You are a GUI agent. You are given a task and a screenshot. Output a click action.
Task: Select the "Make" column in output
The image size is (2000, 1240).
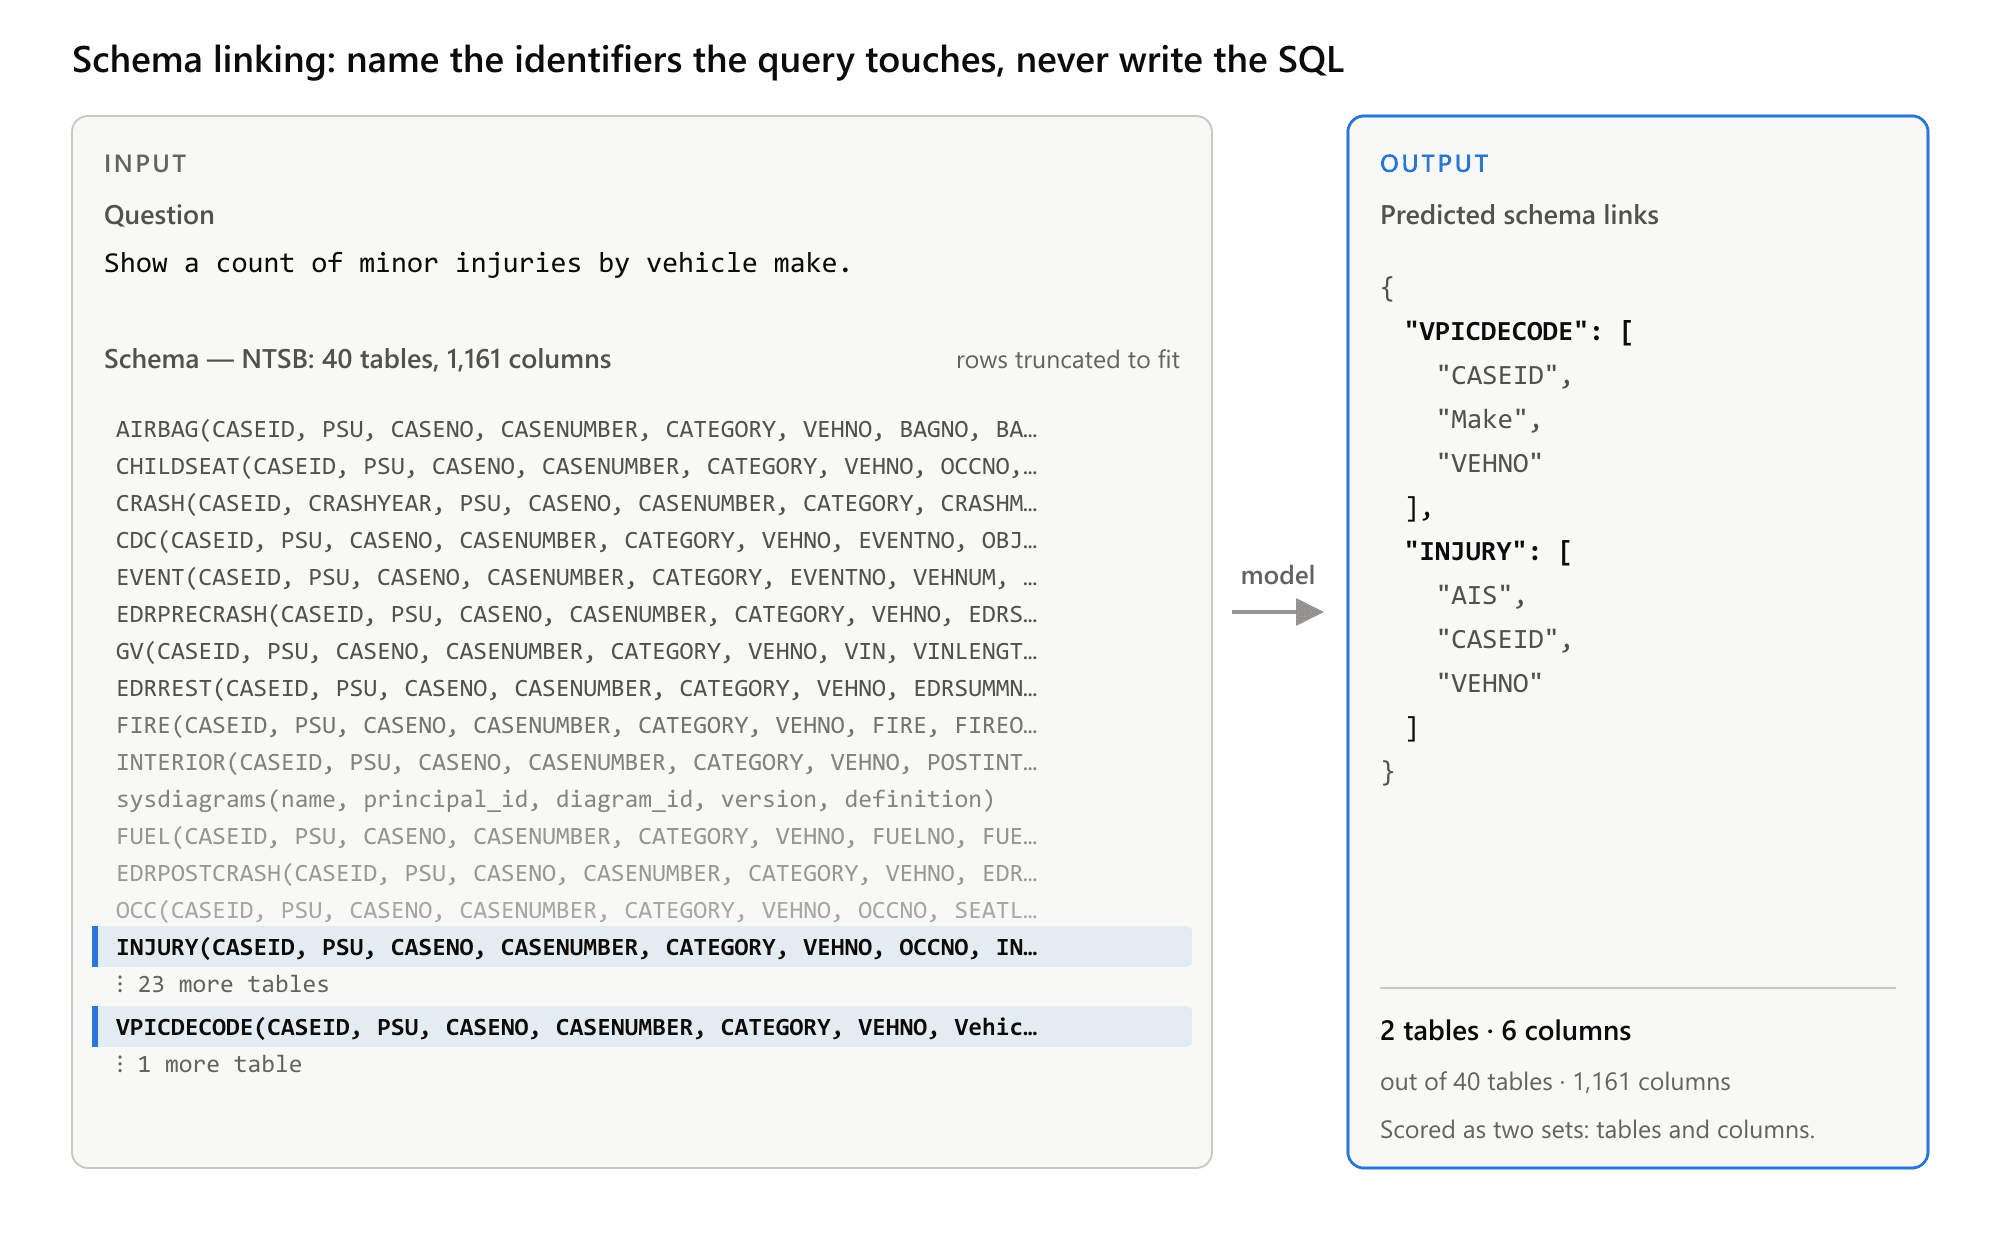click(1482, 420)
